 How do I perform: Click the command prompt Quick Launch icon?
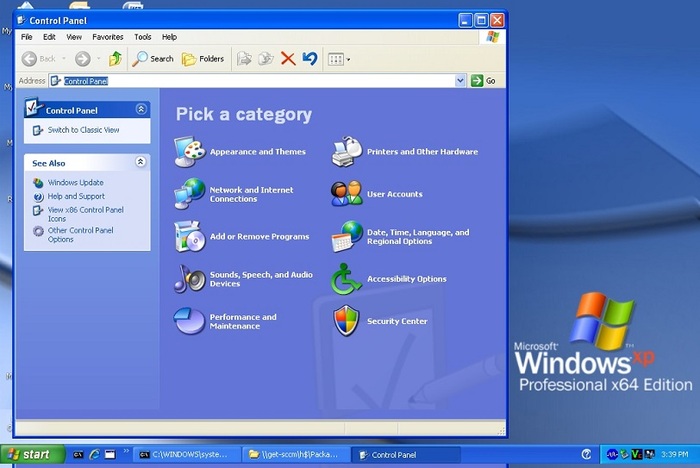pos(78,455)
